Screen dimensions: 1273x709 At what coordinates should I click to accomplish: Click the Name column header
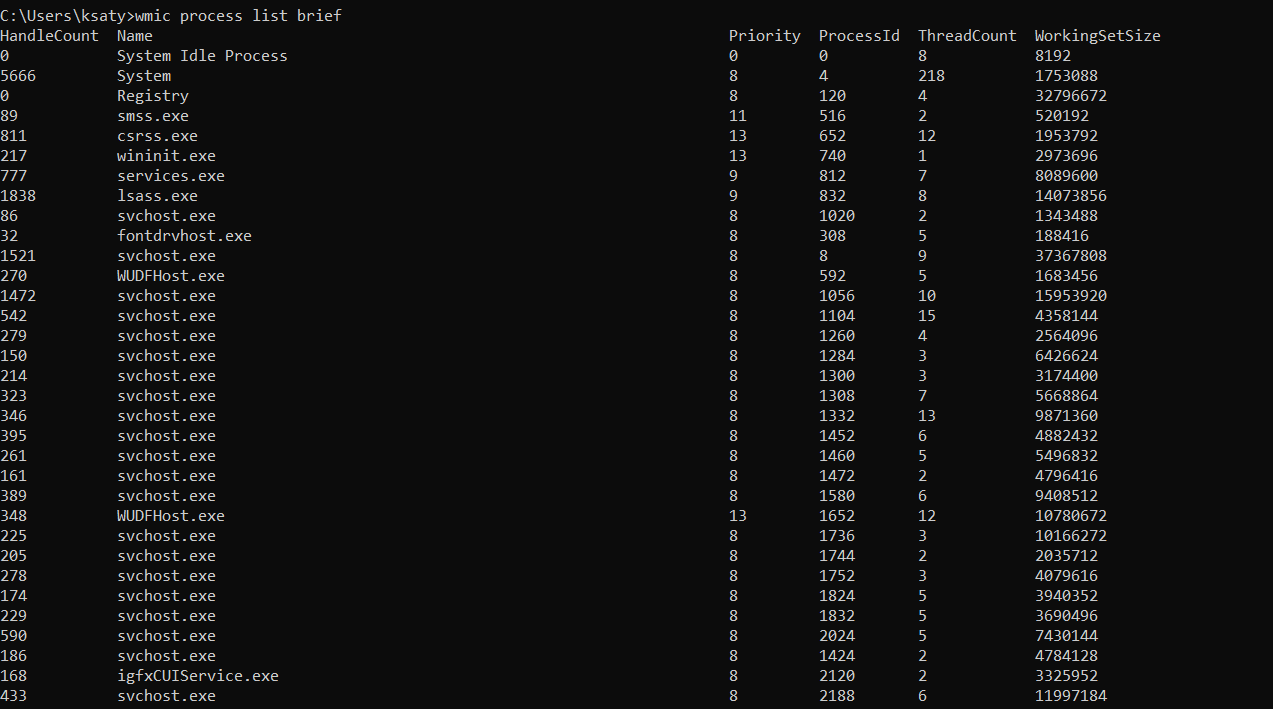point(135,36)
